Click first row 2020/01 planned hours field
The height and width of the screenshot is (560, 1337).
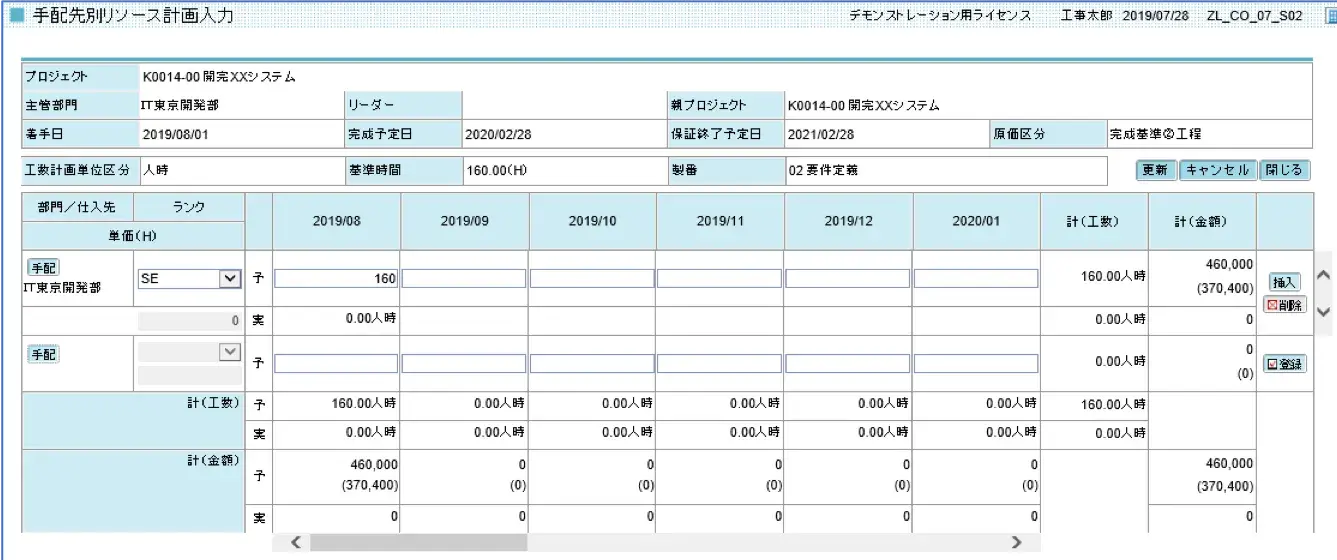[975, 279]
